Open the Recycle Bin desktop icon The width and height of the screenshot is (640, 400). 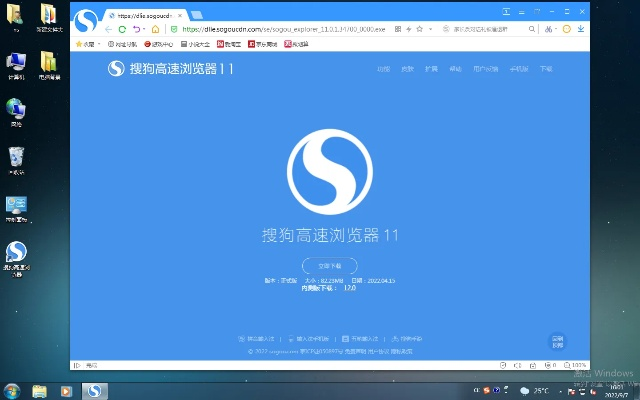[x=16, y=158]
